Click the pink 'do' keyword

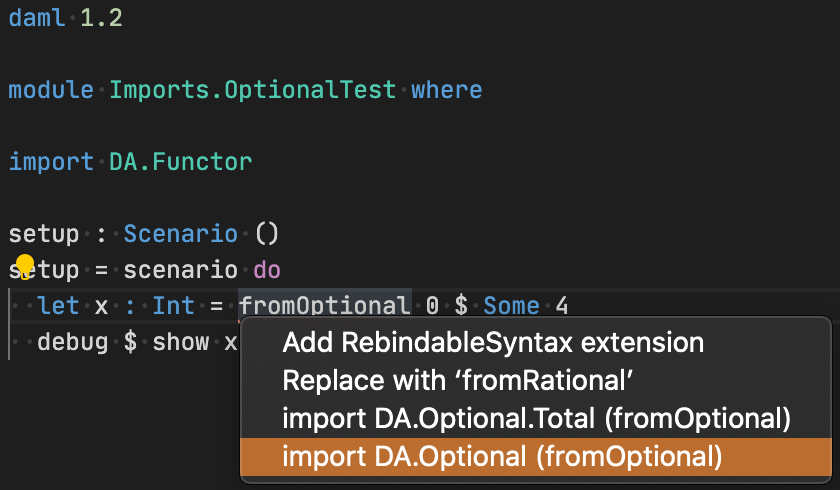click(x=267, y=270)
